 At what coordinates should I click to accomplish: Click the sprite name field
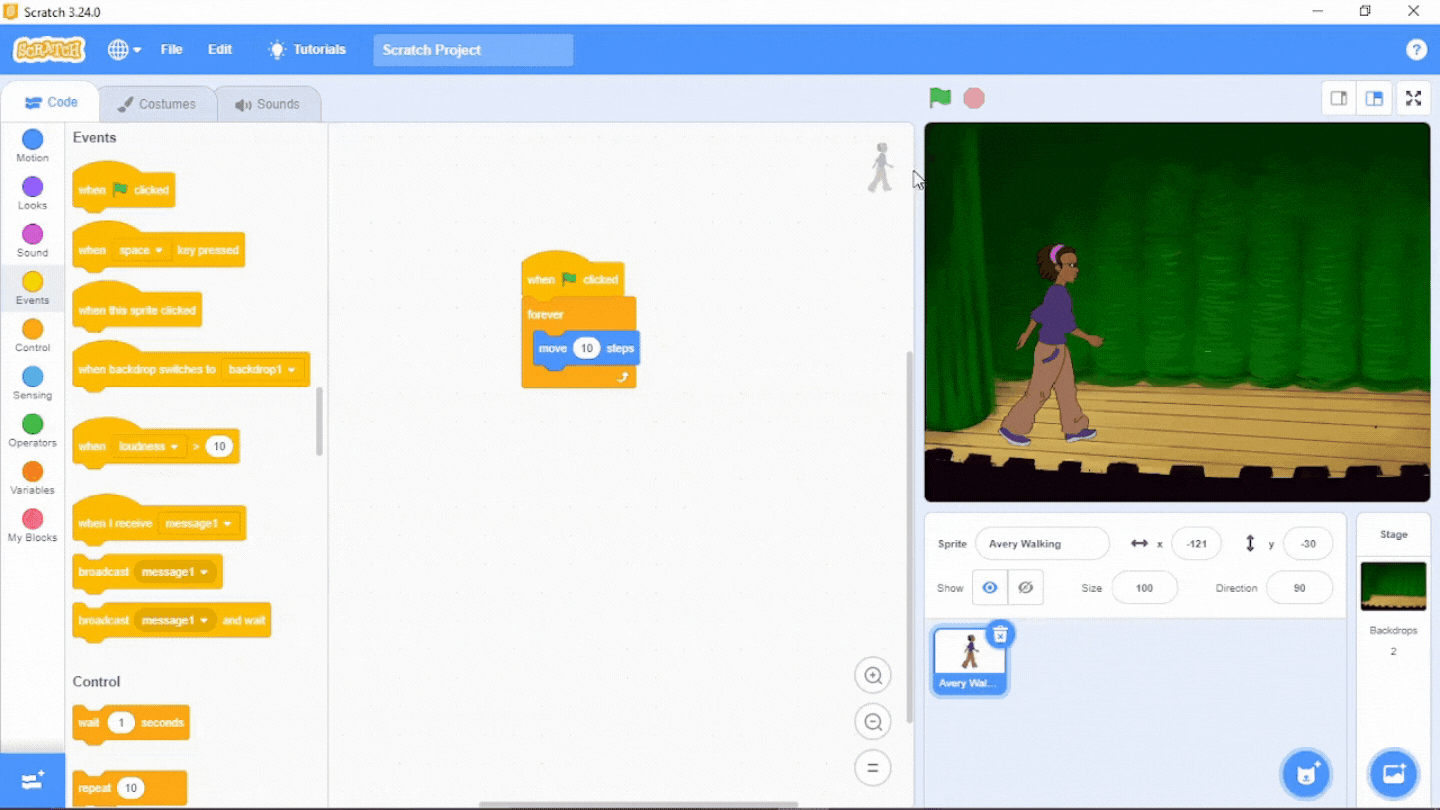pos(1042,544)
